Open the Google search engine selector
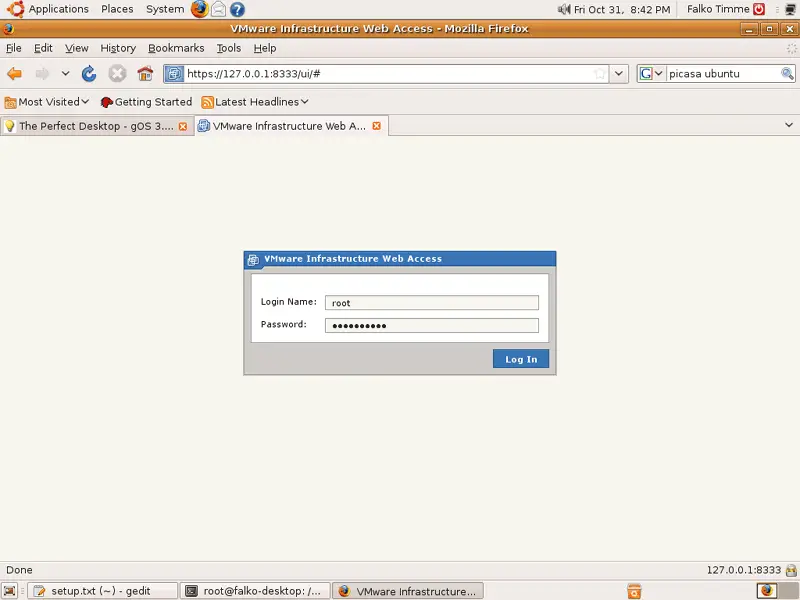This screenshot has height=600, width=800. click(x=651, y=73)
